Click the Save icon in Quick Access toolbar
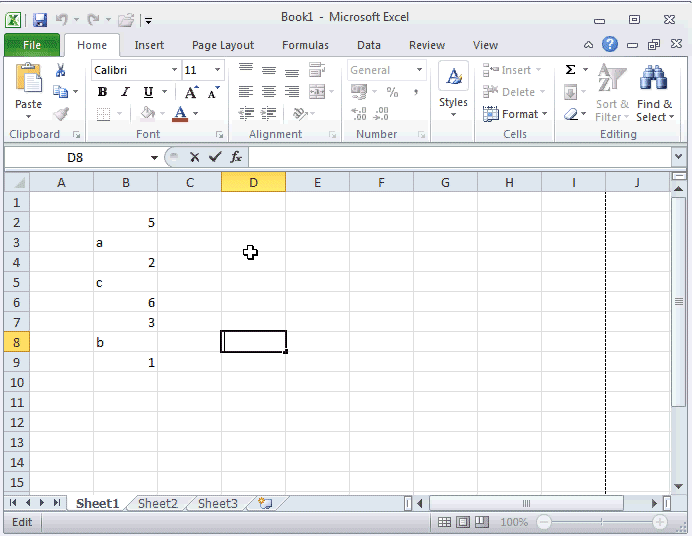 [40, 19]
